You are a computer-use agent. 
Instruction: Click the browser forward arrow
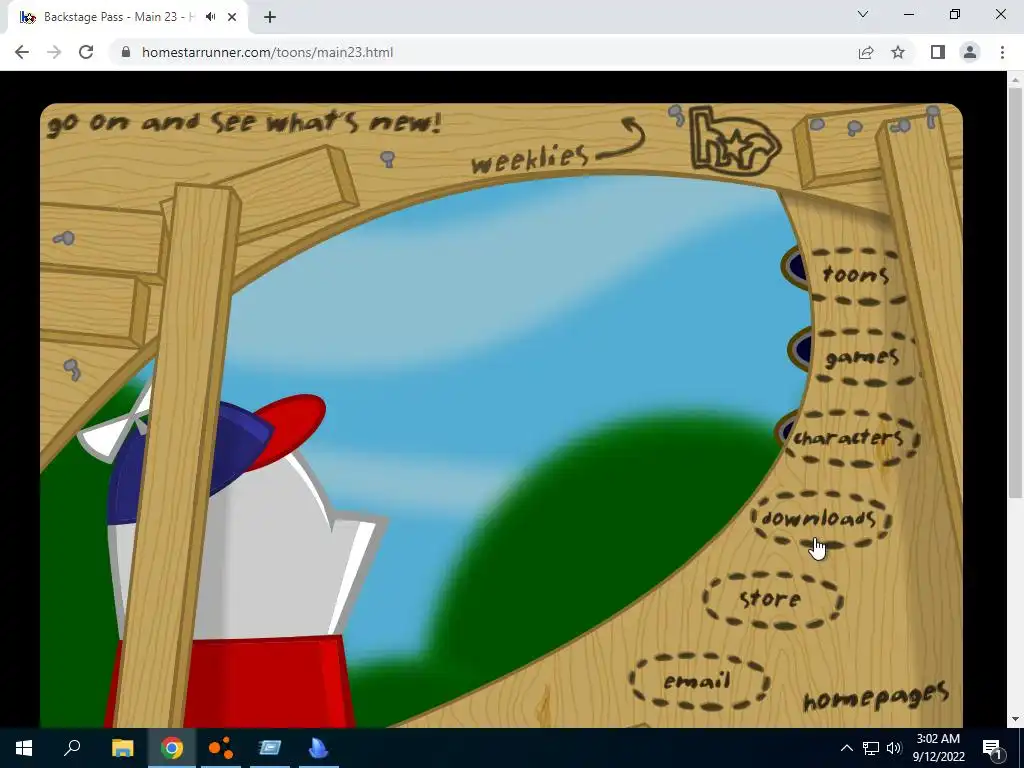point(54,52)
